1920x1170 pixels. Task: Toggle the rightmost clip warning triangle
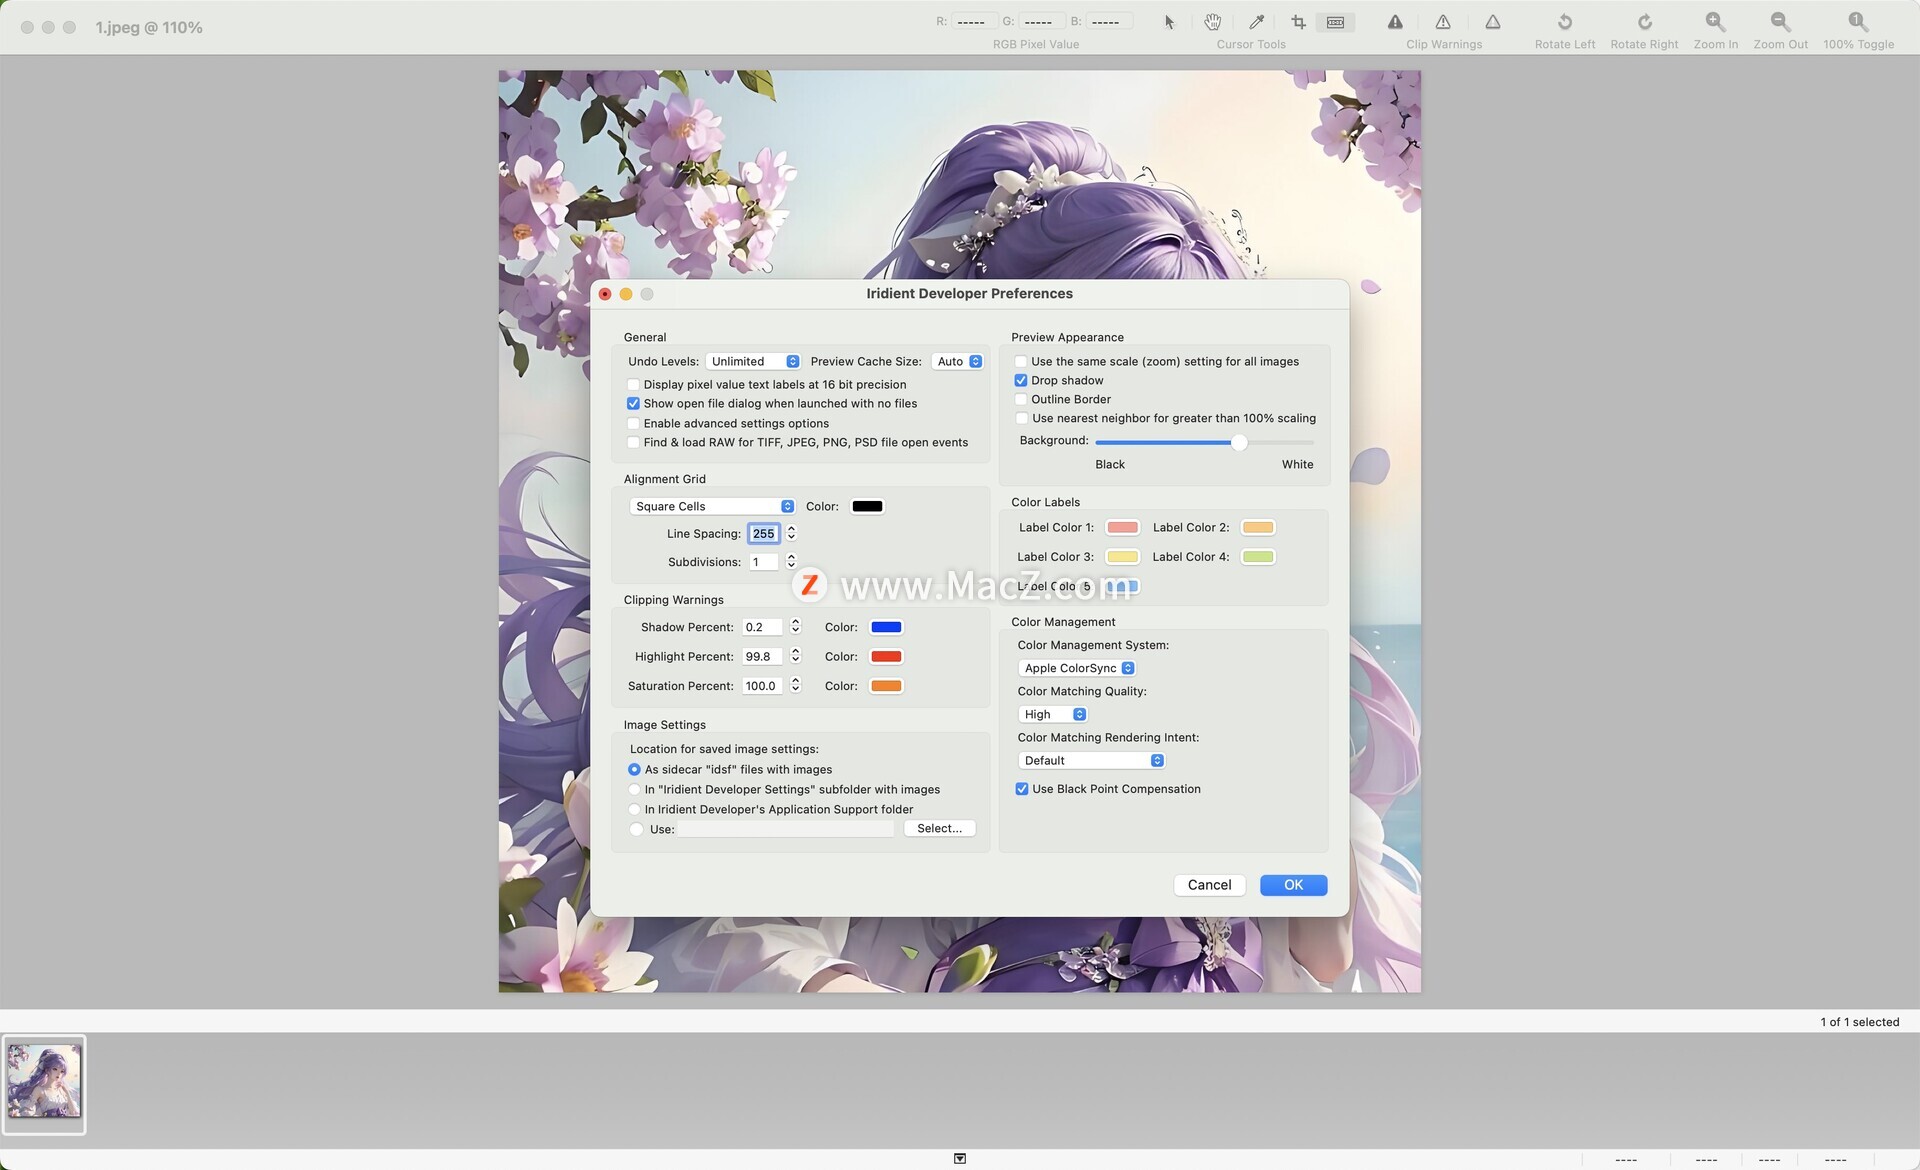coord(1492,22)
